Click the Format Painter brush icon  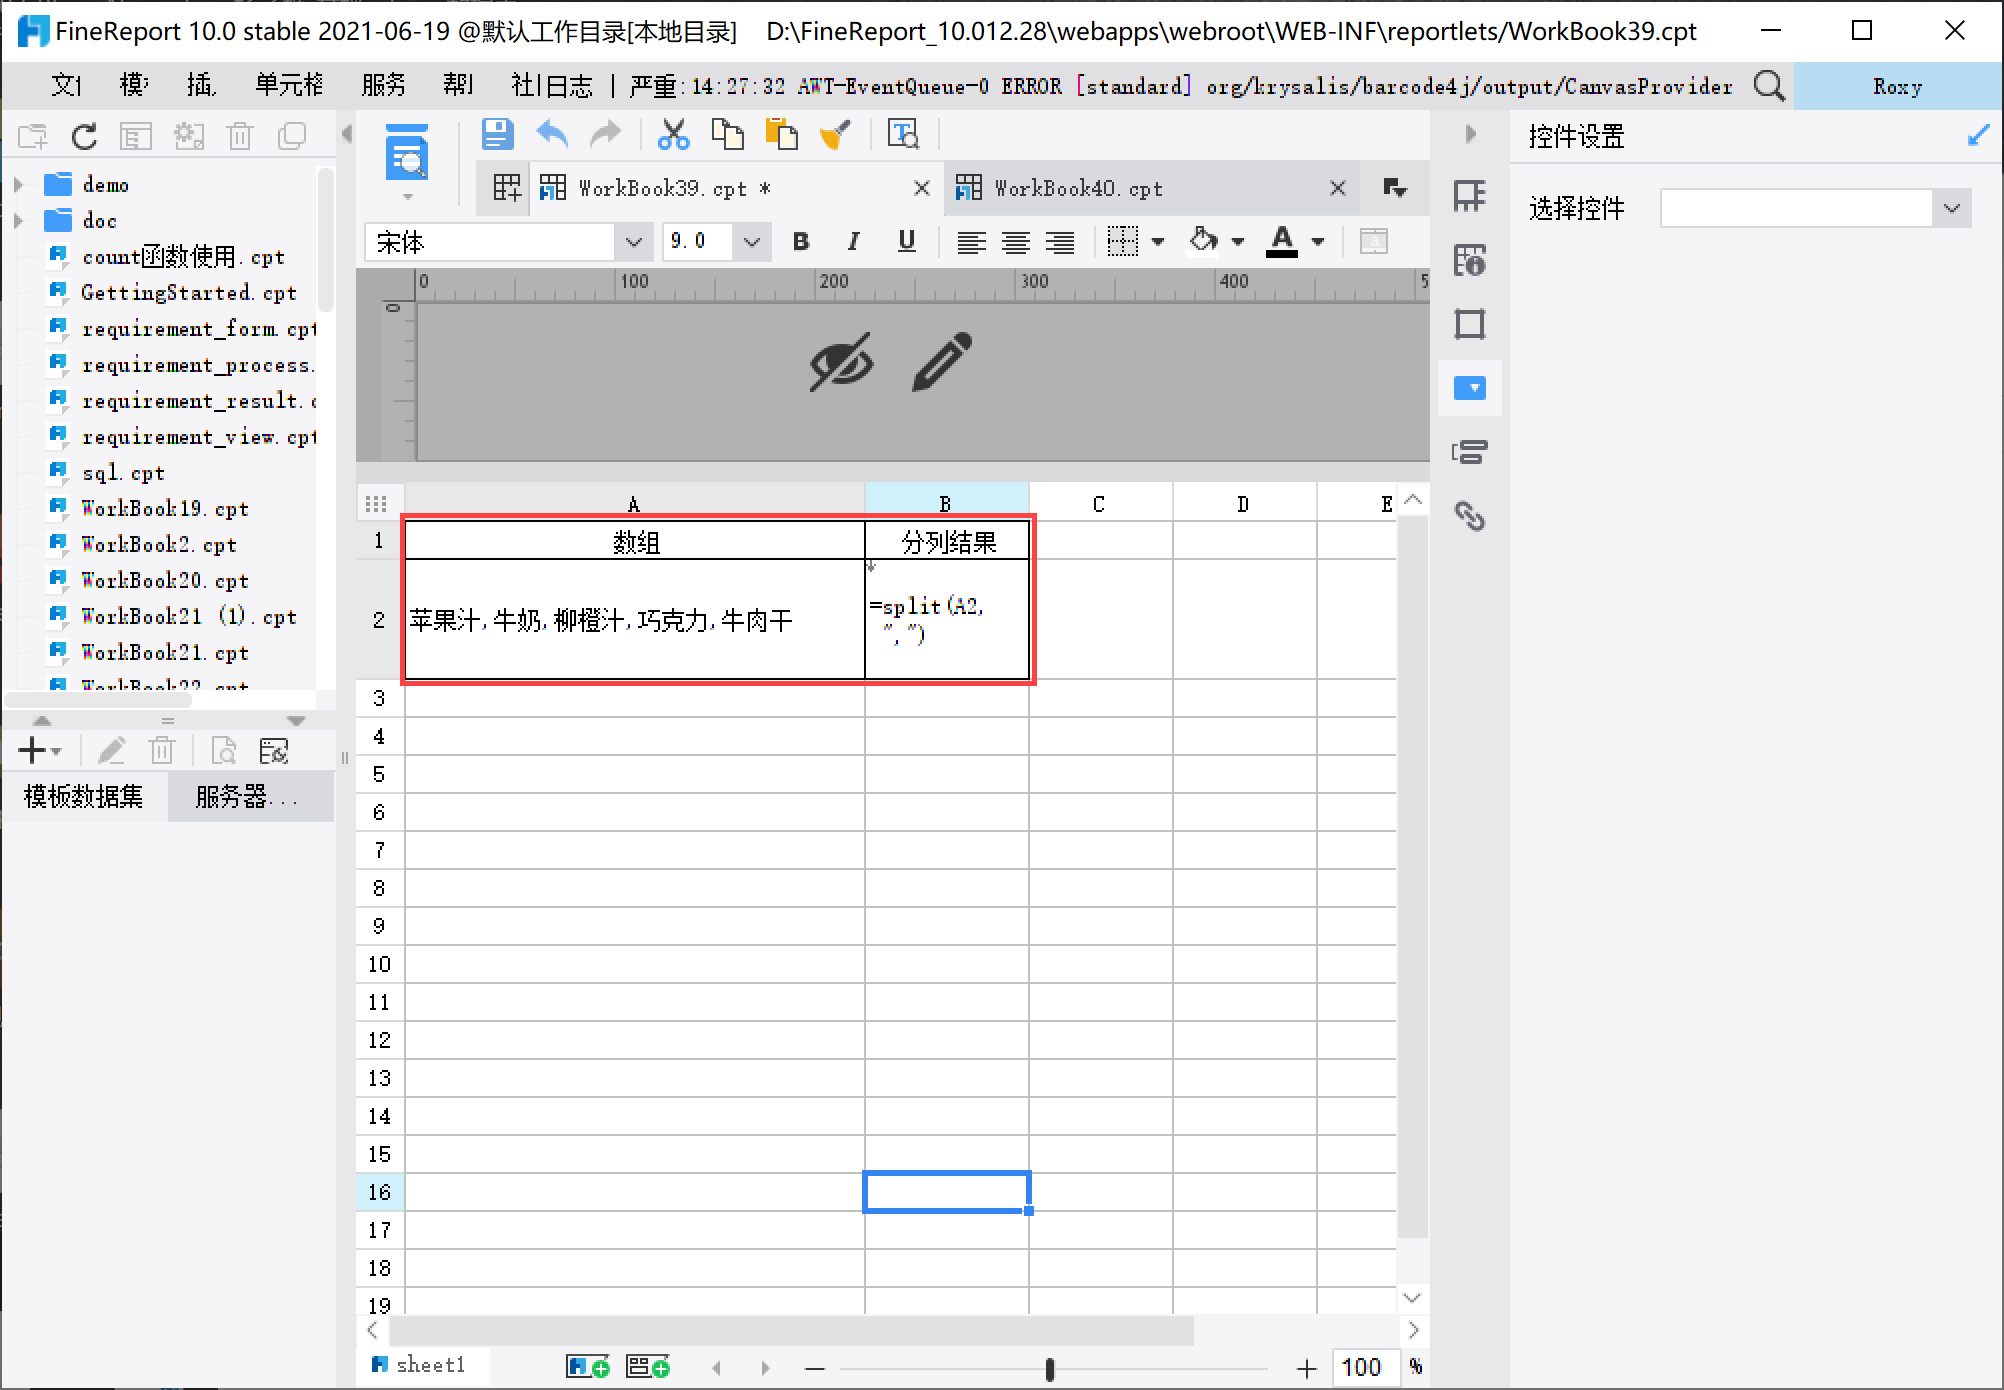835,134
